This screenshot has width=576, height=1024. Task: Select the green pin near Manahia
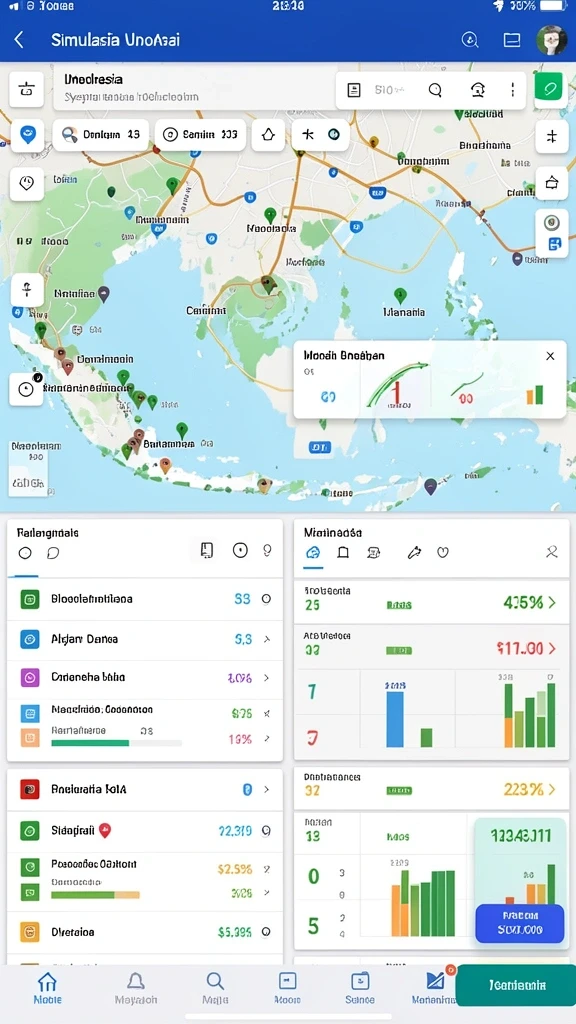click(400, 295)
